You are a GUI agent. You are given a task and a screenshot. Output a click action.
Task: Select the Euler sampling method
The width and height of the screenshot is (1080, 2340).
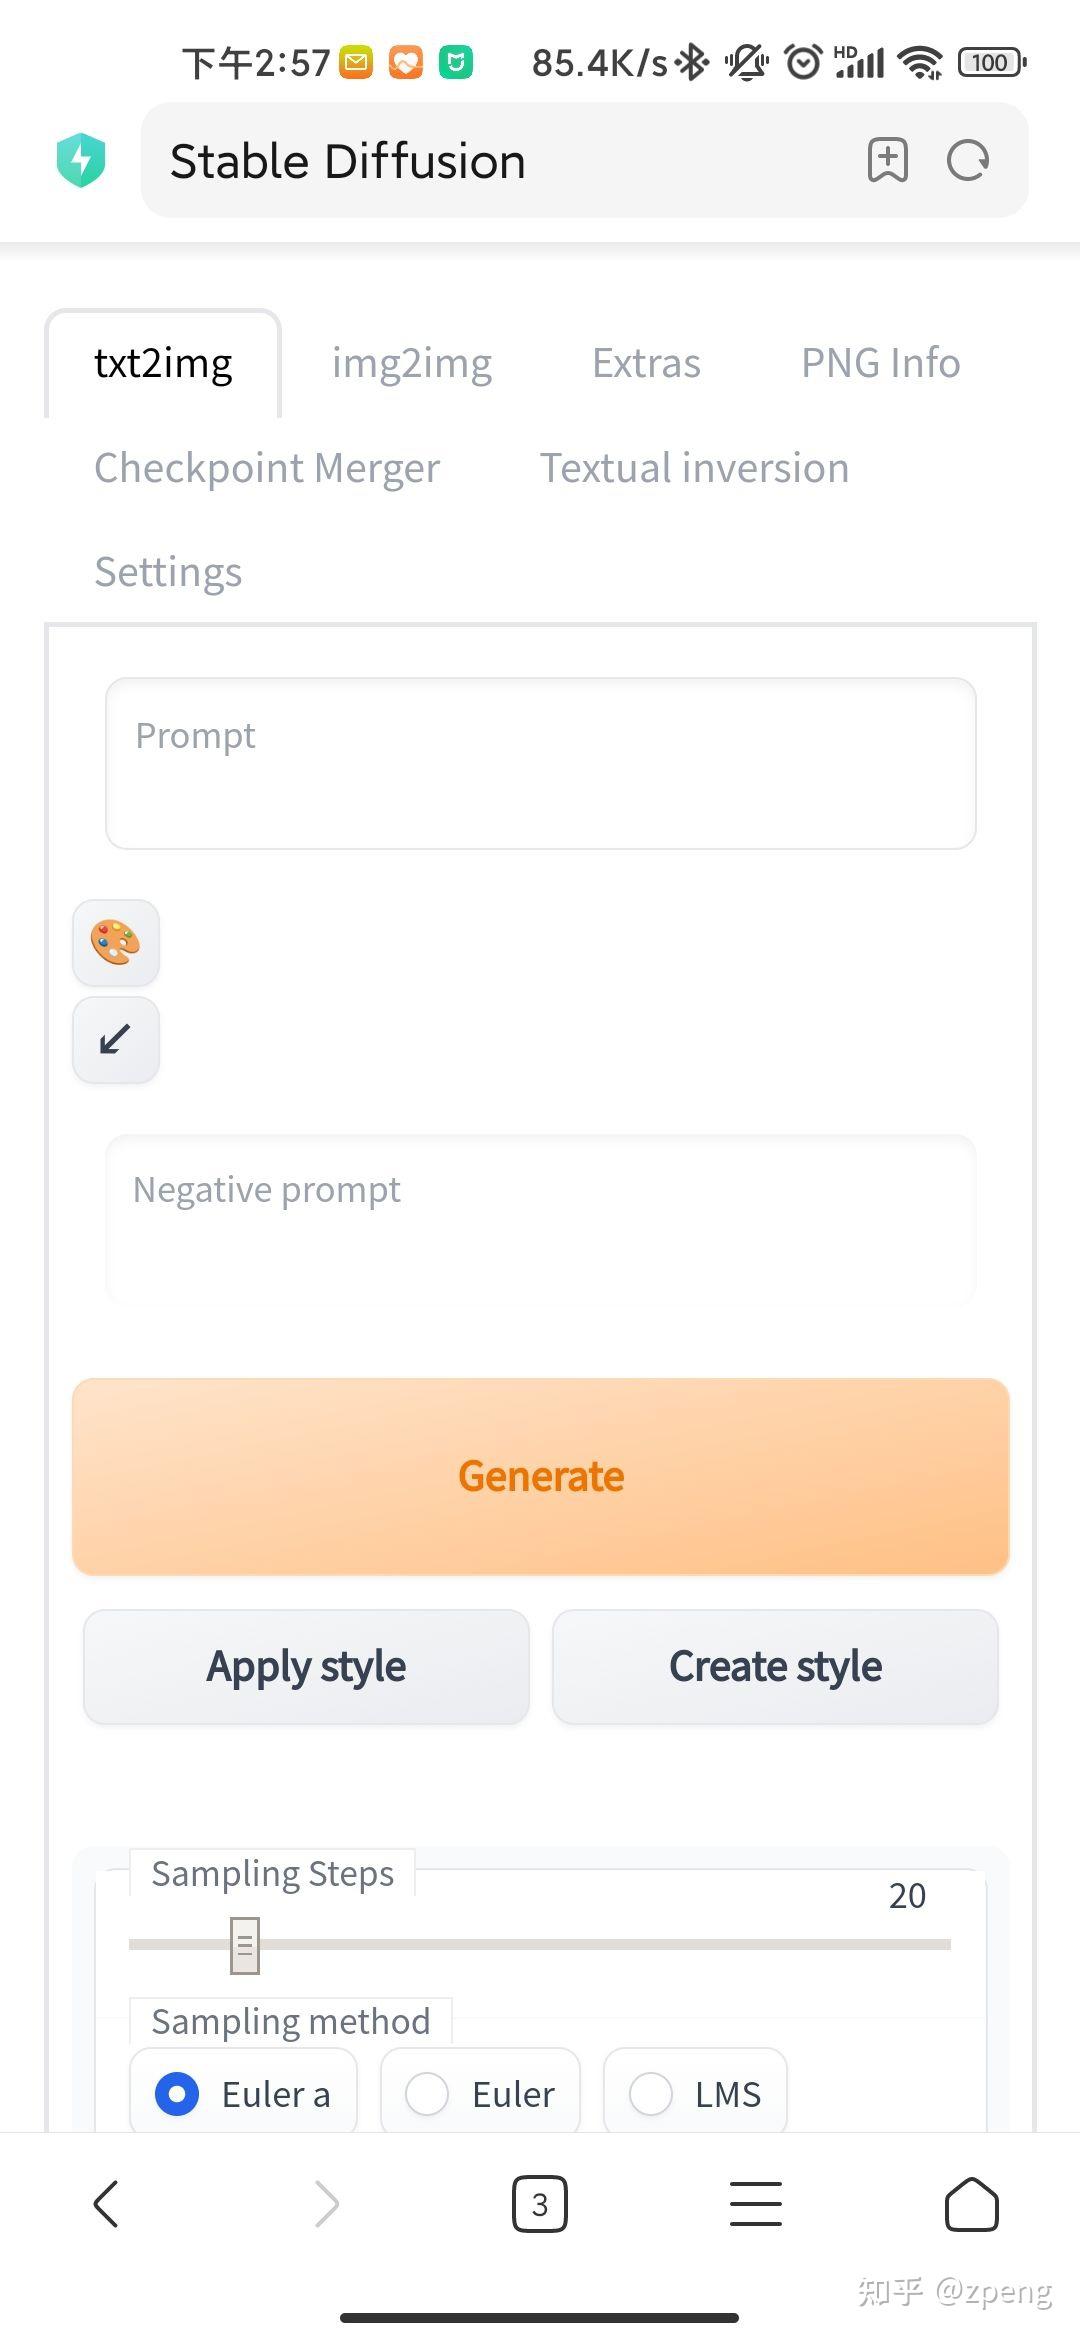coord(427,2094)
